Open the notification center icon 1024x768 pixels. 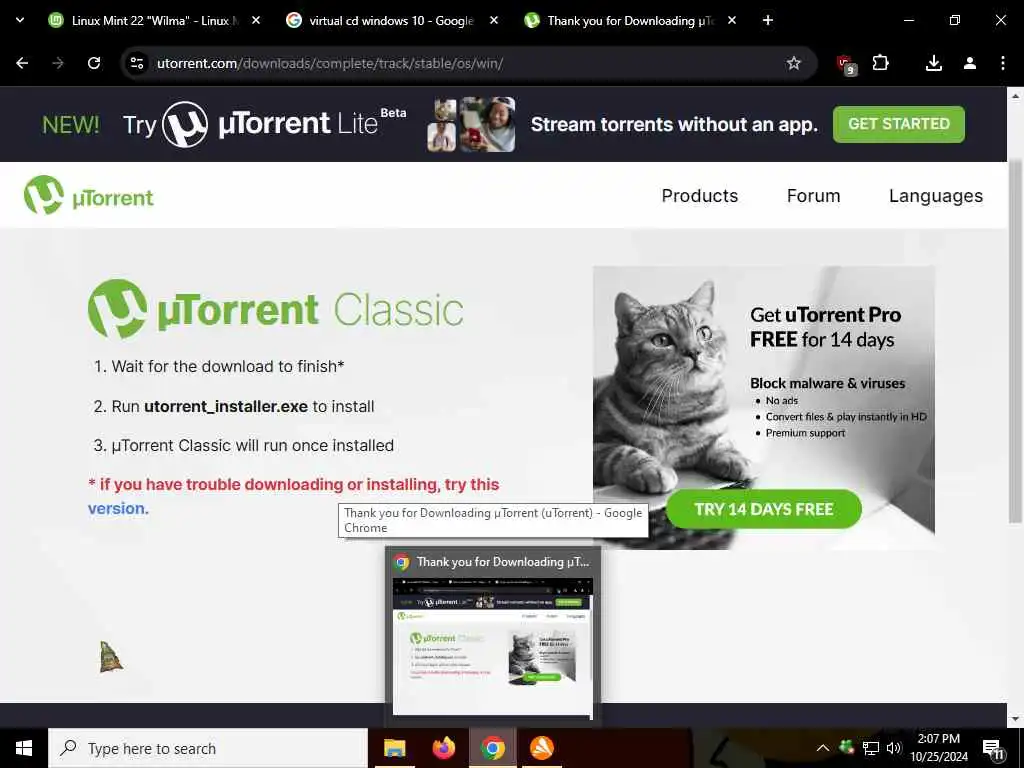[993, 748]
